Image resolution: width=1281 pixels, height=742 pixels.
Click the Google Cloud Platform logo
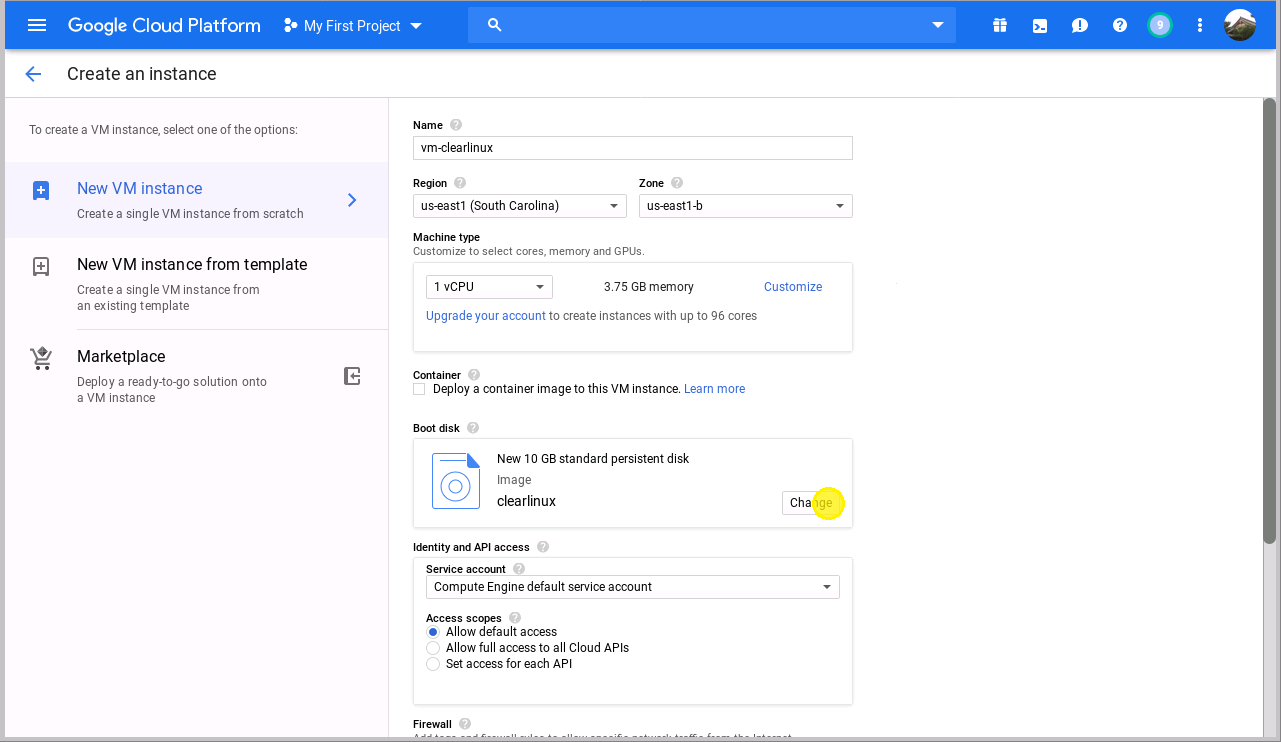[x=164, y=26]
